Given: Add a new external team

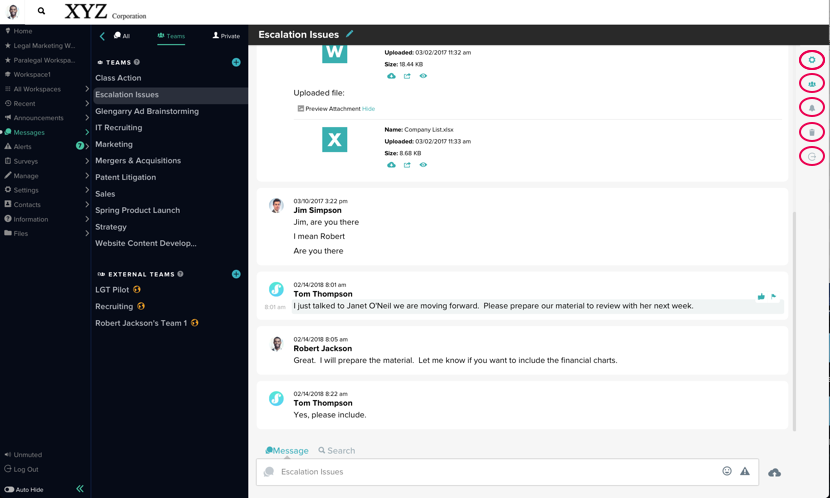Looking at the screenshot, I should [236, 274].
